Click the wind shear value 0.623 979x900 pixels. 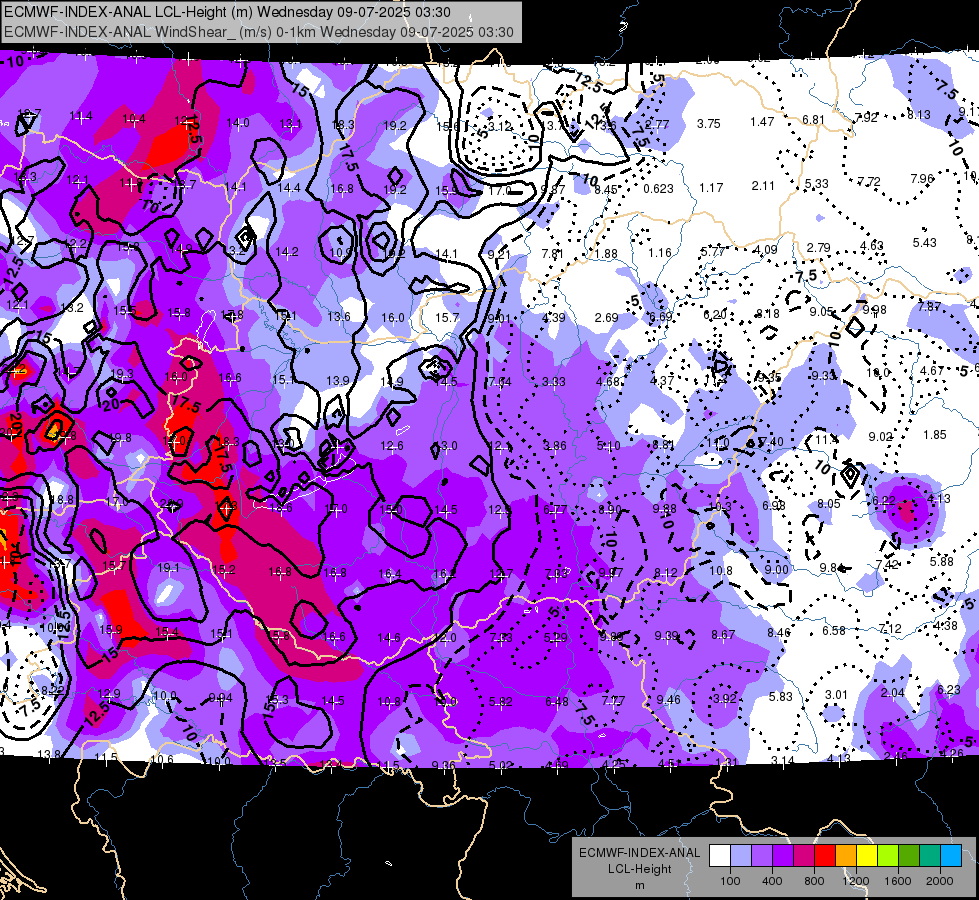(x=659, y=189)
